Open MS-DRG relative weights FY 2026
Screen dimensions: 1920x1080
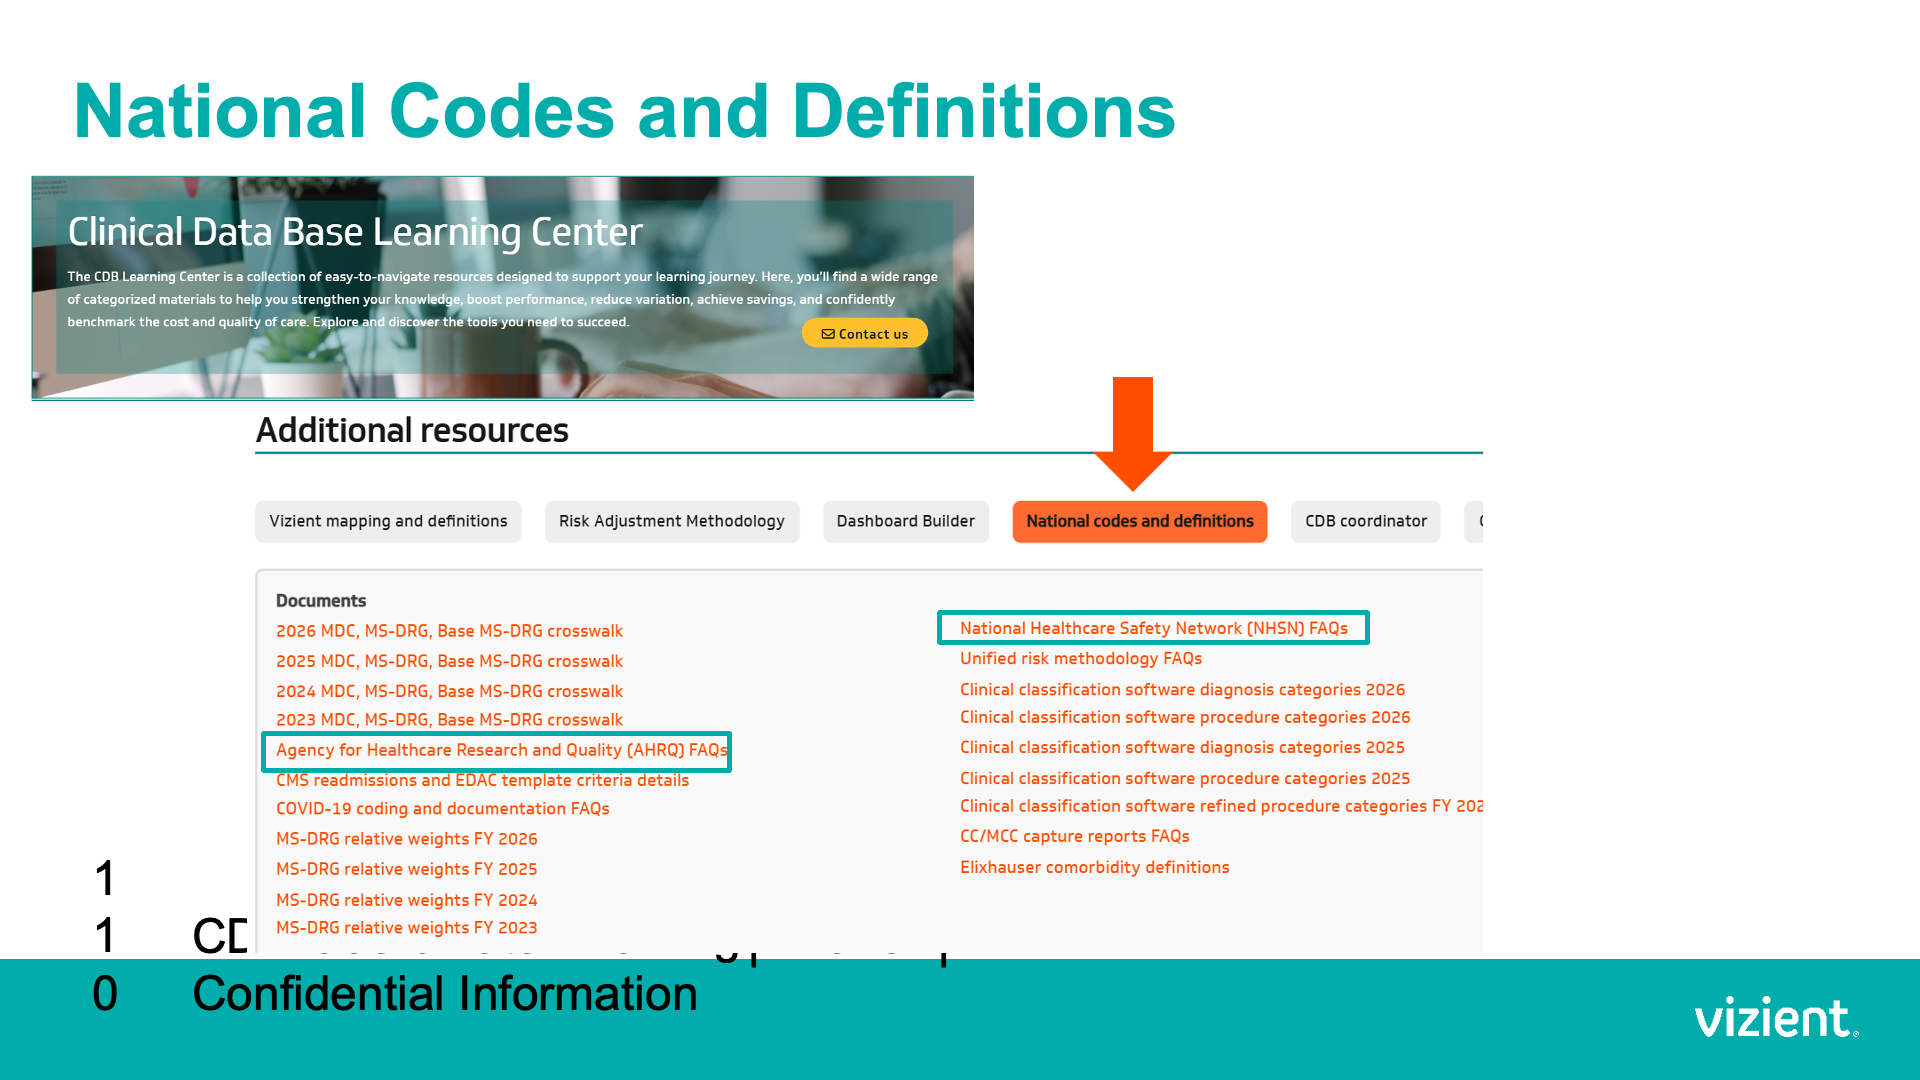[x=406, y=839]
